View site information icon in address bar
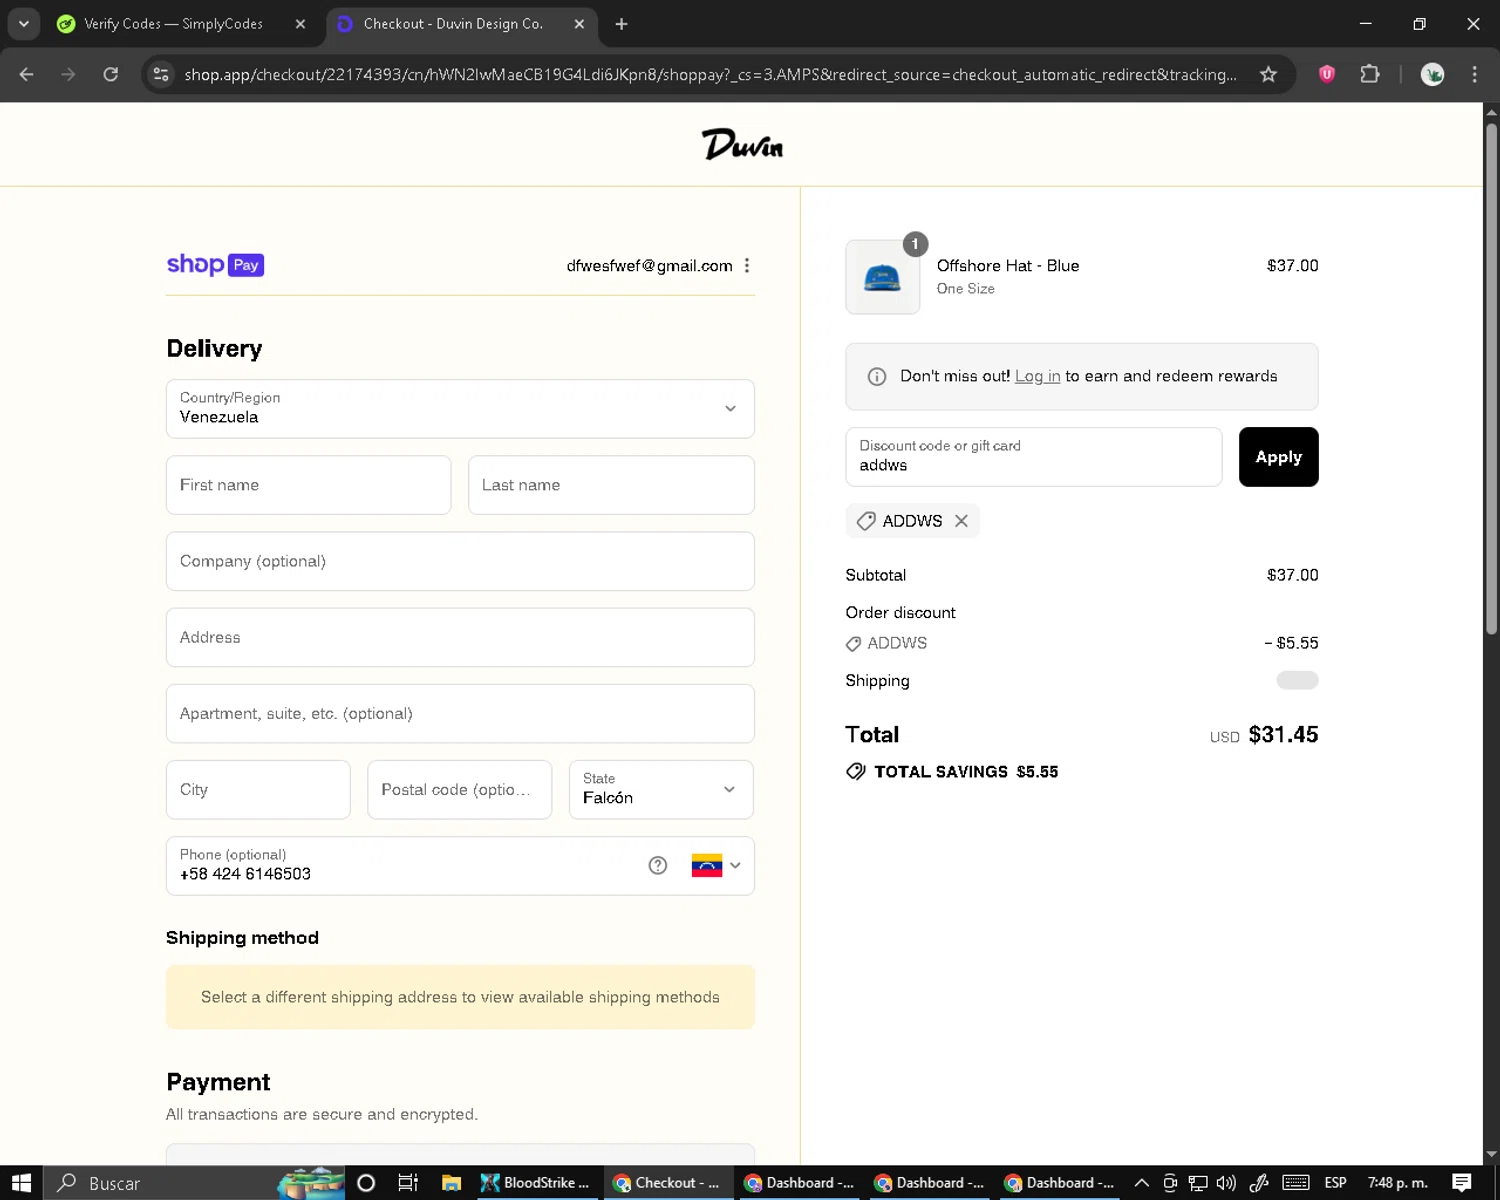This screenshot has width=1500, height=1200. coord(161,74)
